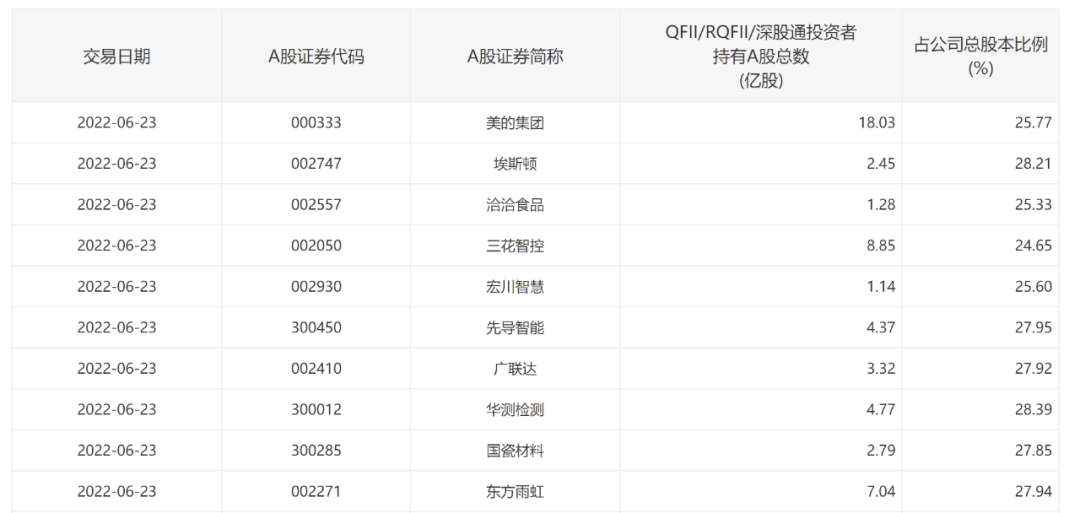This screenshot has width=1080, height=513.
Task: Click the A股证券代码 column header
Action: [x=316, y=57]
